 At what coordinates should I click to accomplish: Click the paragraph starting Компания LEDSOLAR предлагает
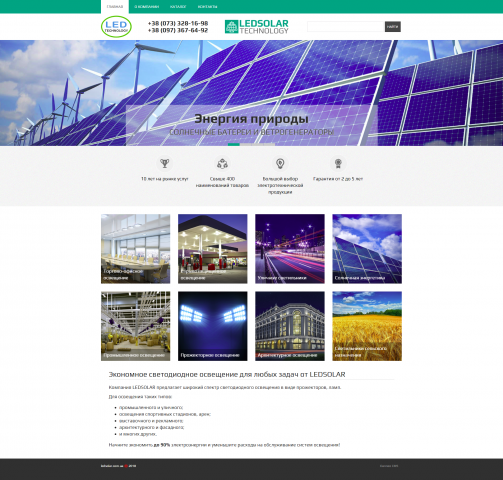(x=225, y=388)
